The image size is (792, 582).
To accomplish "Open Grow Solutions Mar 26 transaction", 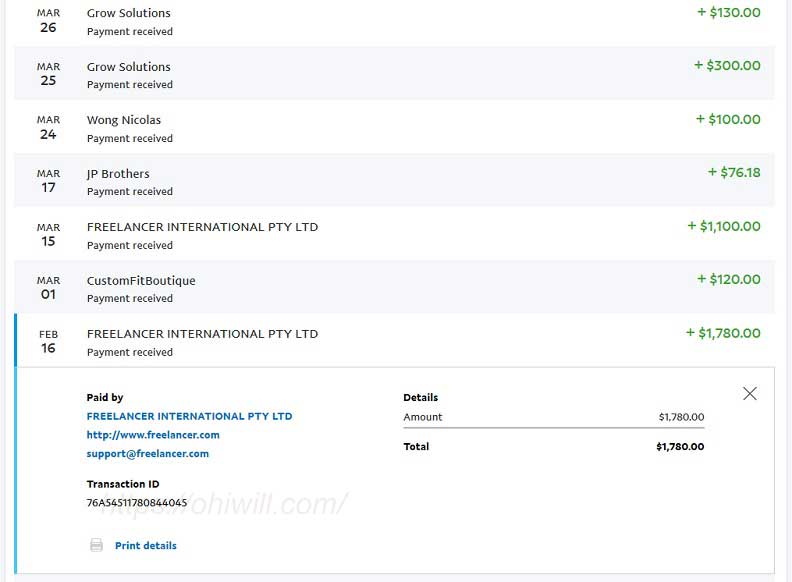I will tap(394, 22).
